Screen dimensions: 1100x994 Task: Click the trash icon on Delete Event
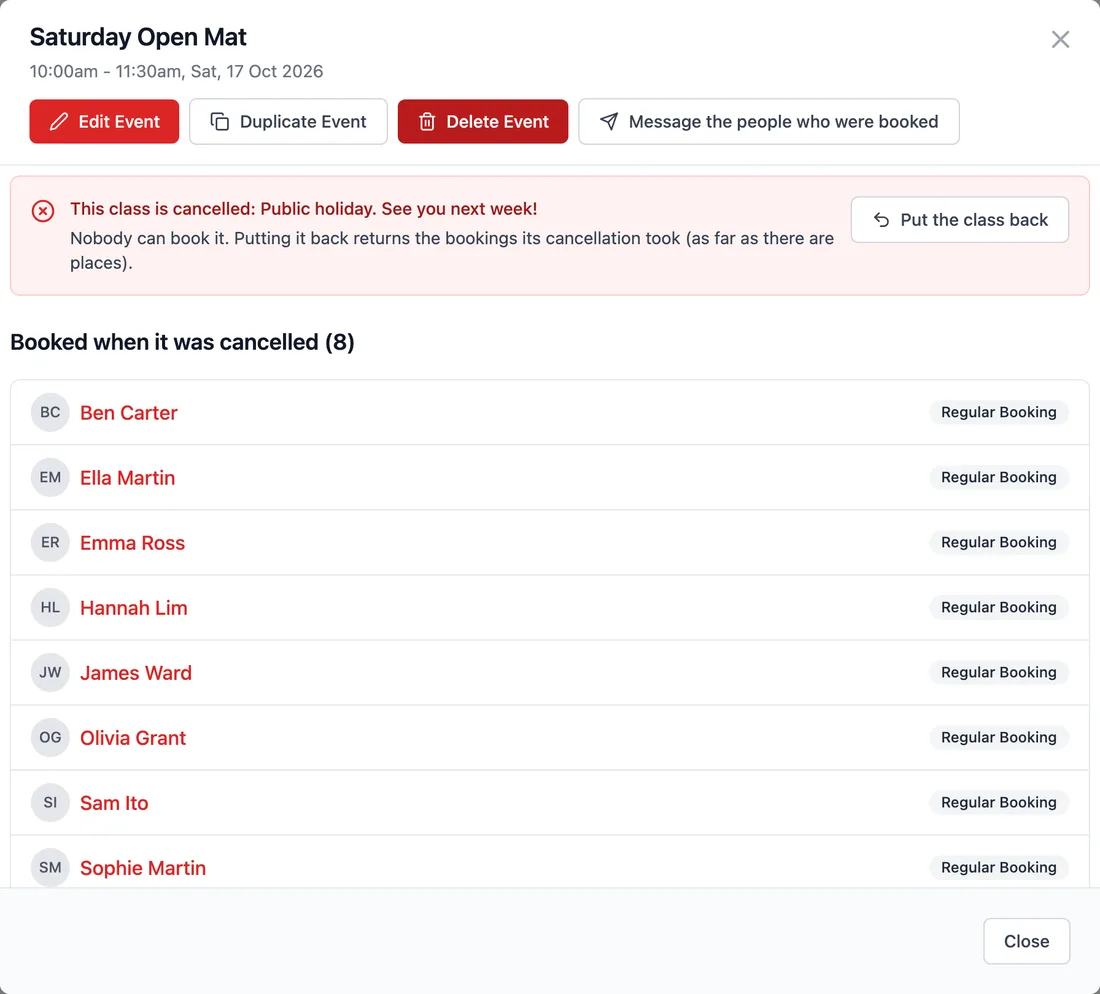pyautogui.click(x=427, y=121)
